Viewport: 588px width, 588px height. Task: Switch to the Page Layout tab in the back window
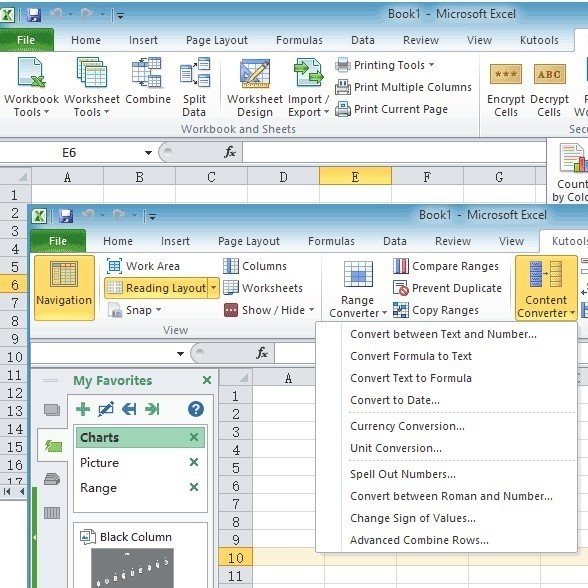[x=217, y=40]
